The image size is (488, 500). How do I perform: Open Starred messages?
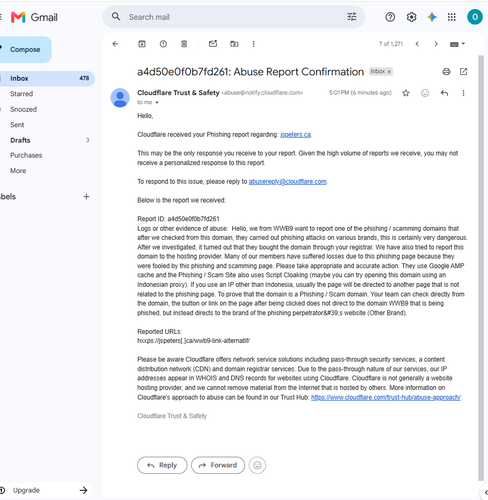[21, 94]
